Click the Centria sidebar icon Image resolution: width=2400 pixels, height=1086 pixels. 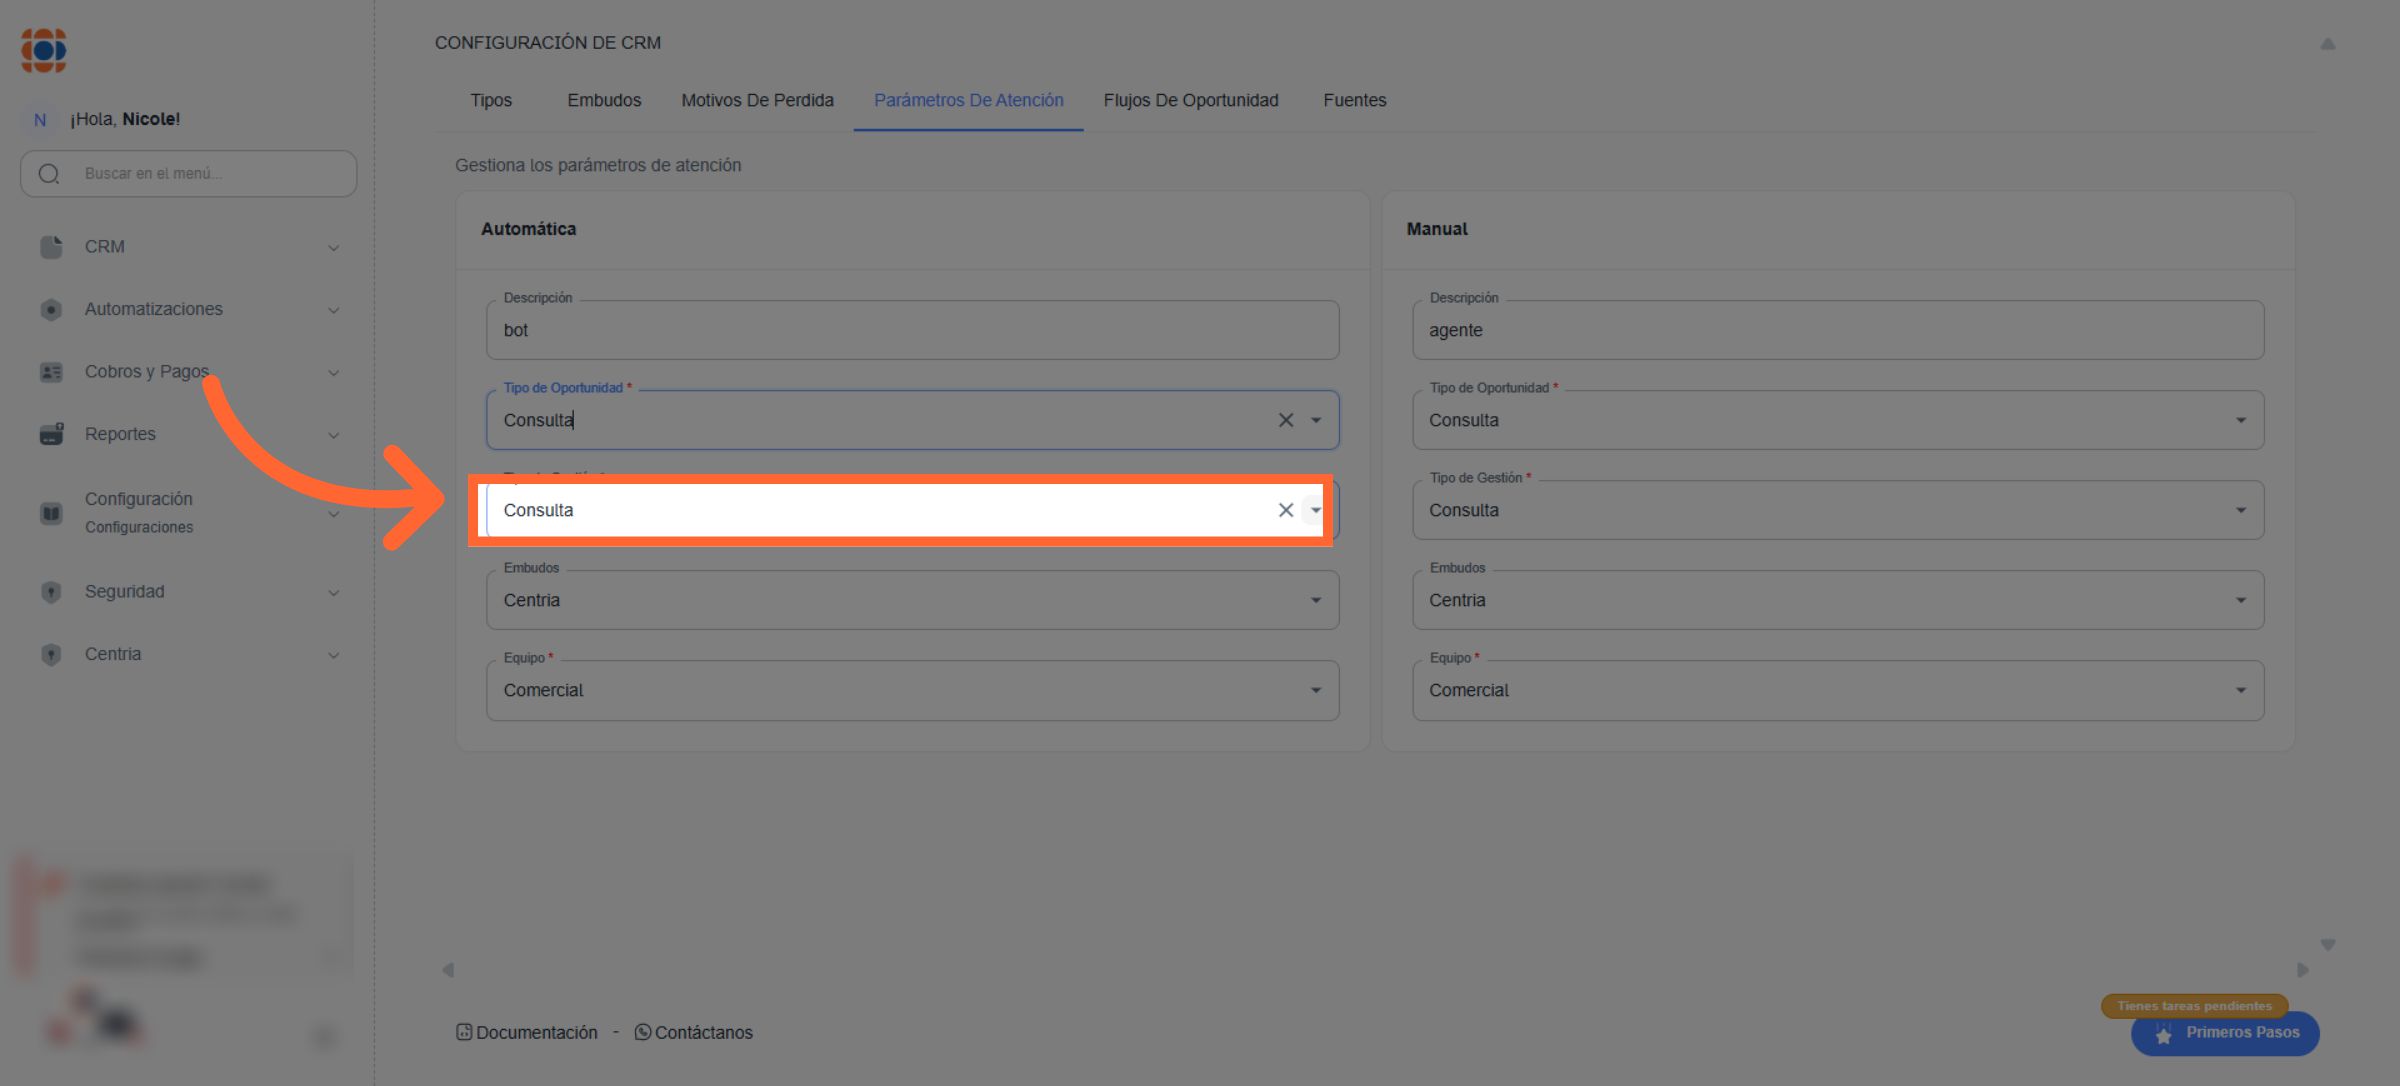pos(51,654)
